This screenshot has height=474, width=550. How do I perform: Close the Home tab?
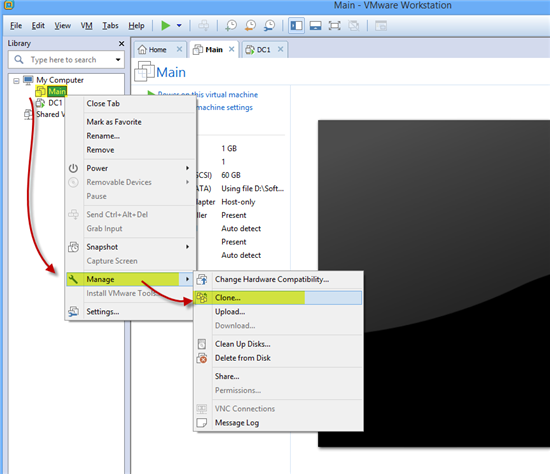(x=179, y=49)
